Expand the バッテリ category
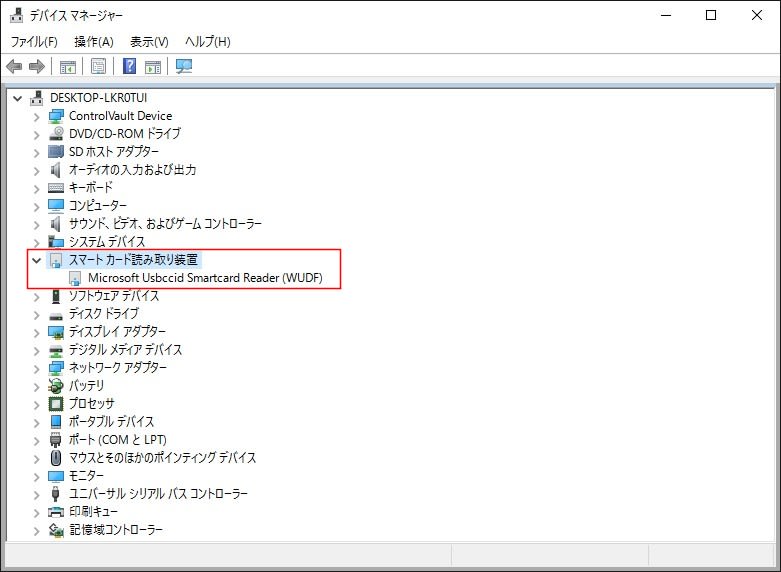The image size is (781, 572). [36, 386]
